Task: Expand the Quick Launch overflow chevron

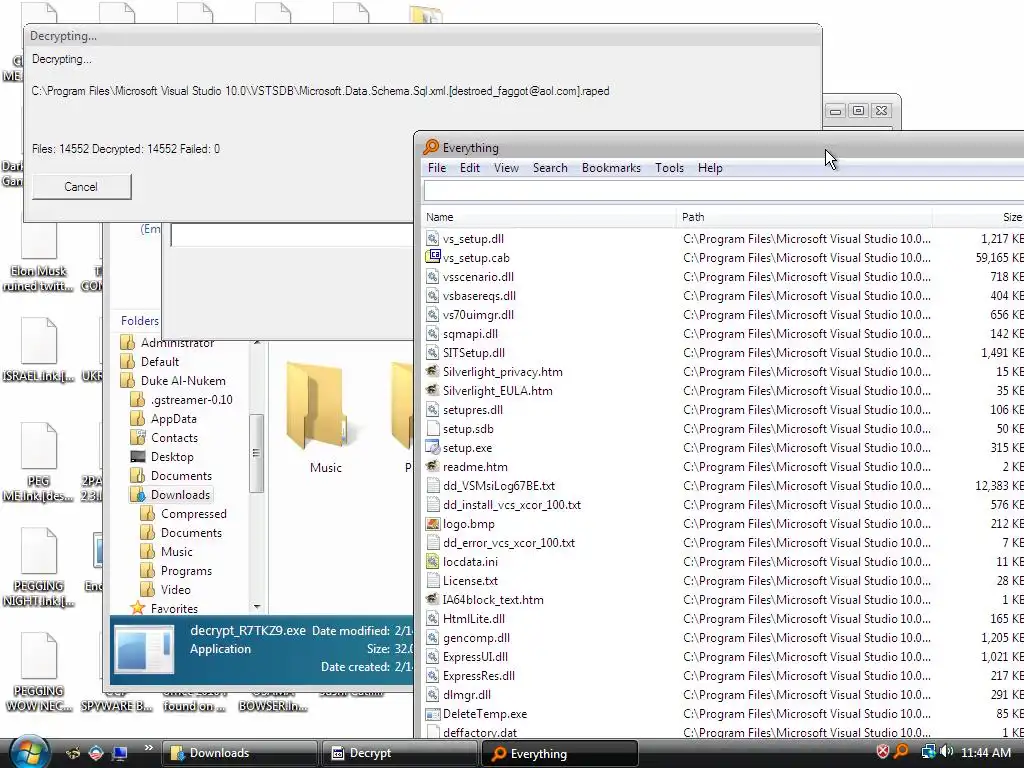Action: point(148,748)
